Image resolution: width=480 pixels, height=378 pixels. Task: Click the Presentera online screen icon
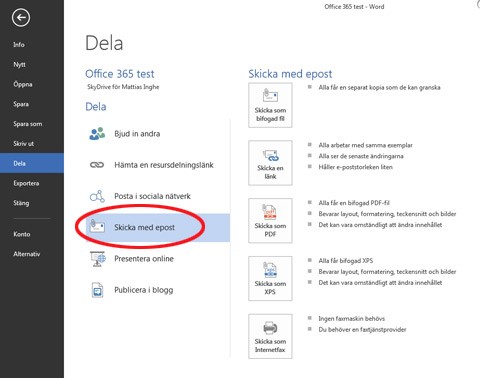click(x=97, y=259)
